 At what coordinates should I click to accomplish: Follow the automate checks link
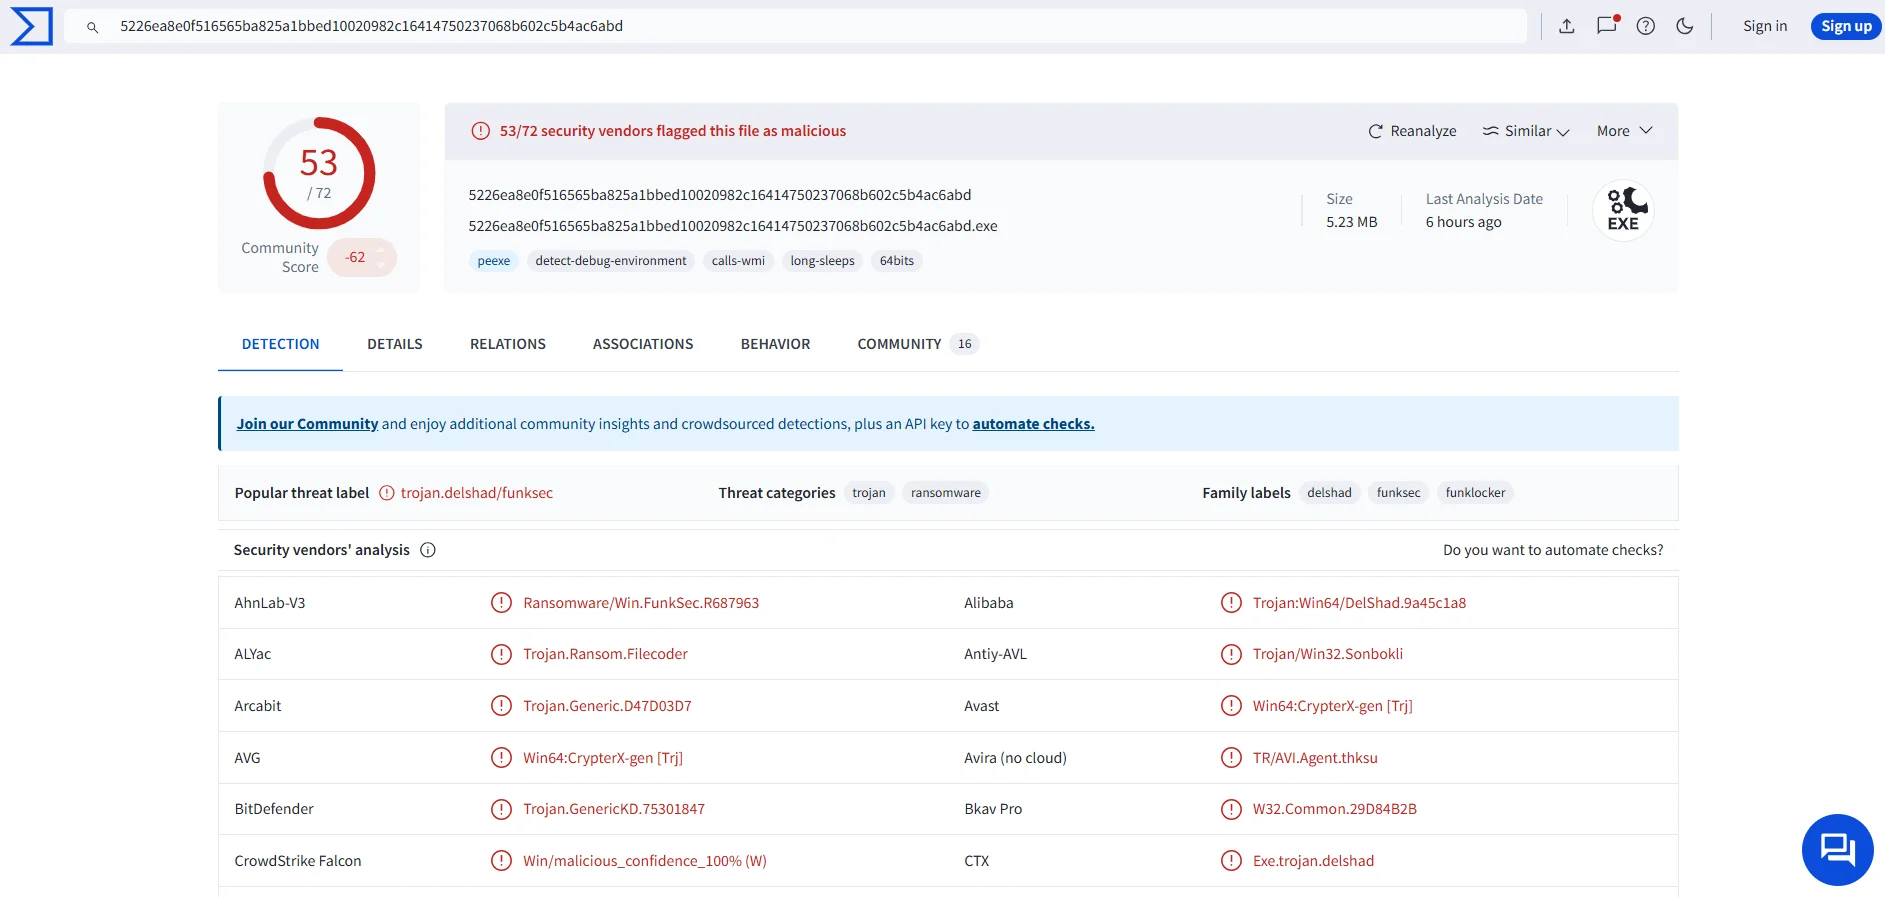point(1033,424)
